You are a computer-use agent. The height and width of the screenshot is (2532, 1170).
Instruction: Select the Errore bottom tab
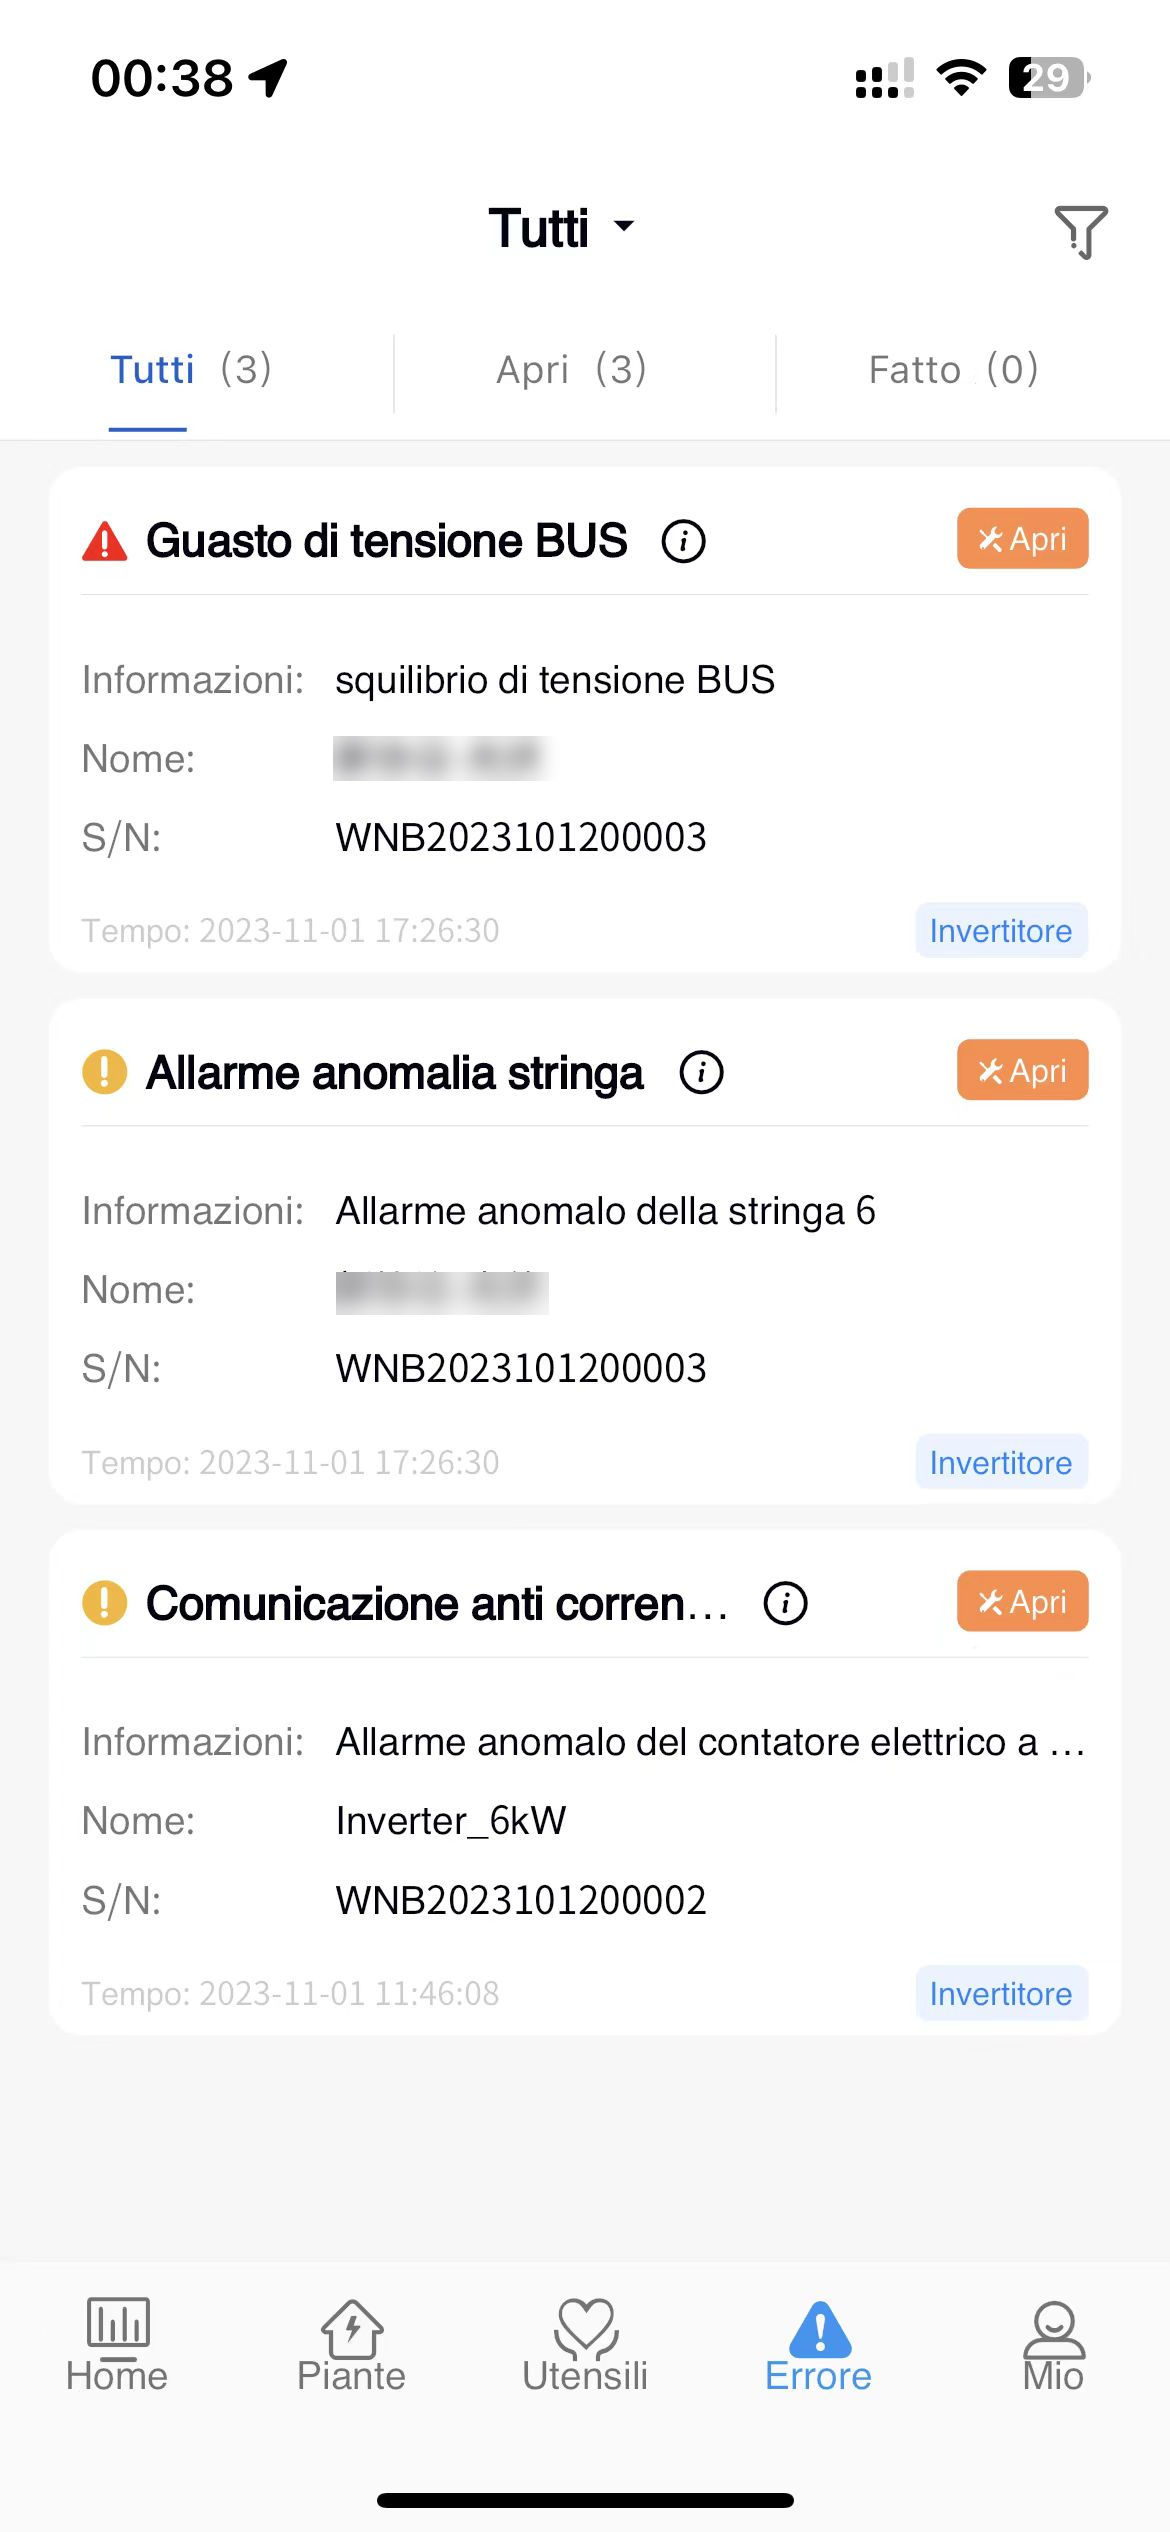(819, 2345)
